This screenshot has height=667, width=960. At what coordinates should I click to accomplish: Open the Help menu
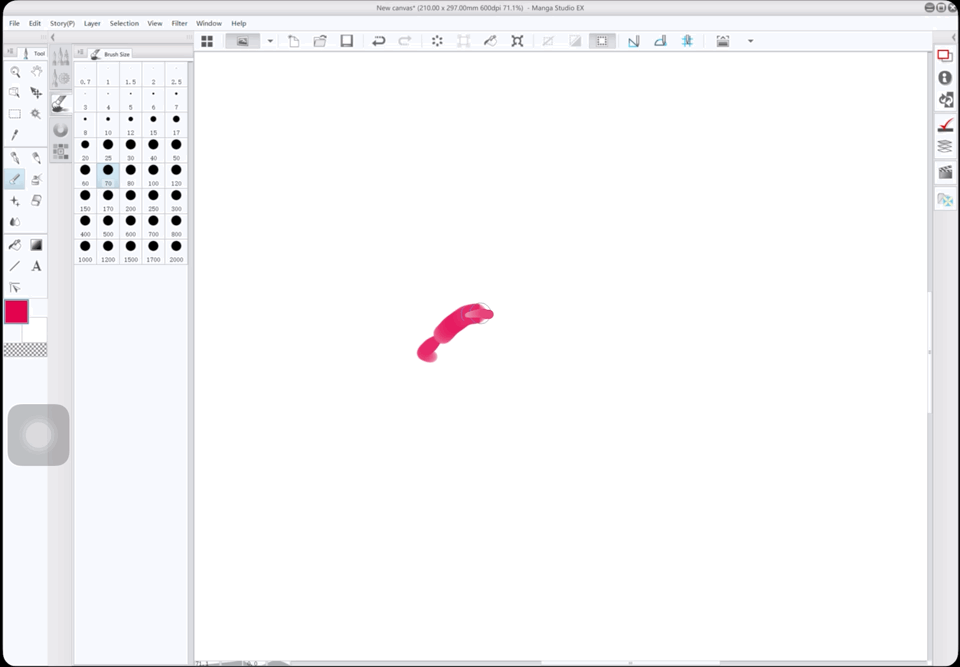[239, 23]
